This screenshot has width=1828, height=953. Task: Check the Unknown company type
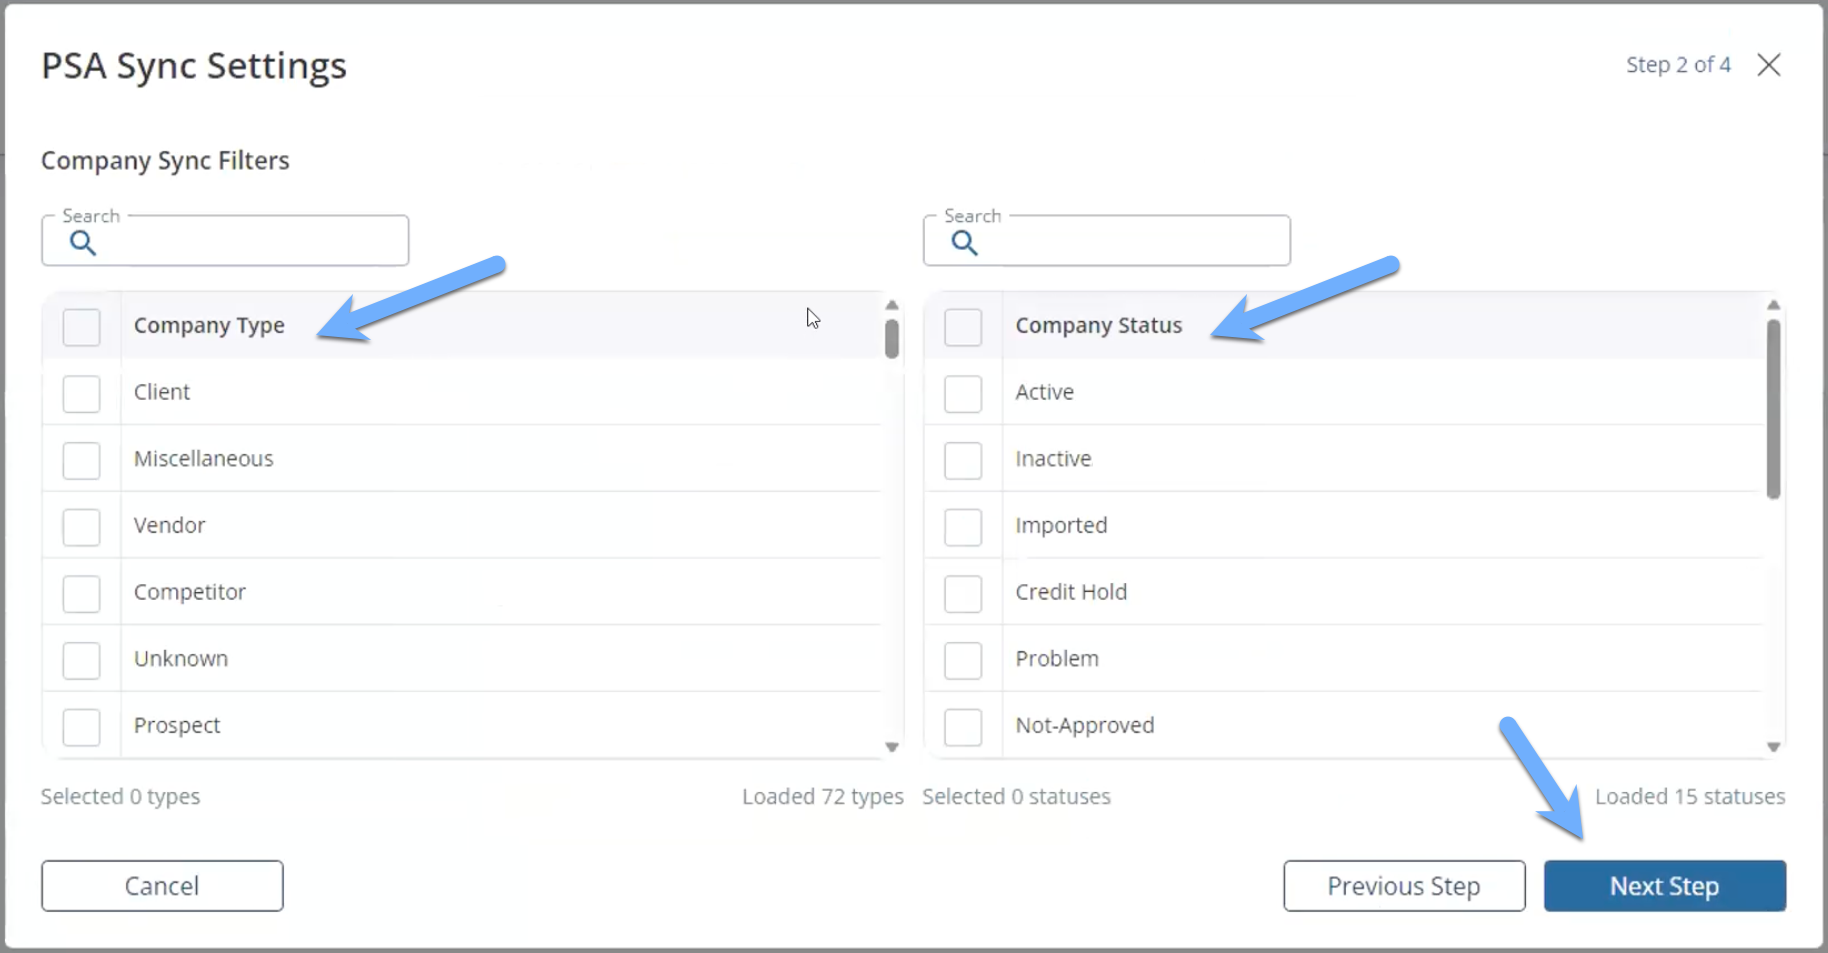pos(81,659)
